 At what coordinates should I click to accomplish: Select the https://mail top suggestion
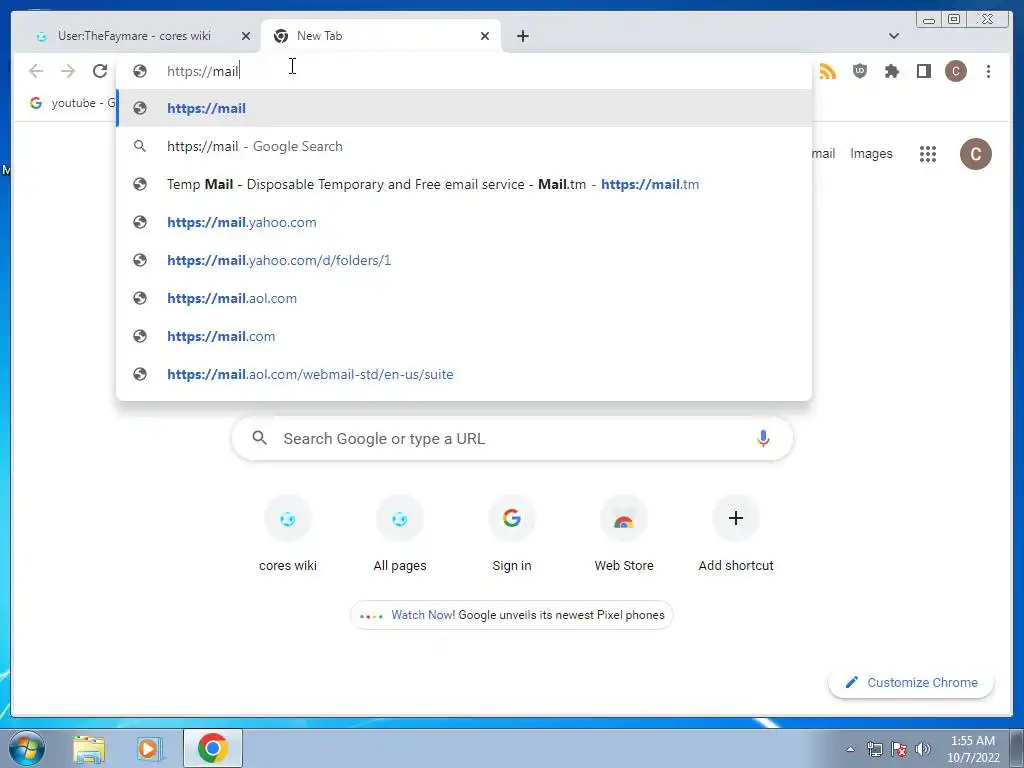(464, 108)
